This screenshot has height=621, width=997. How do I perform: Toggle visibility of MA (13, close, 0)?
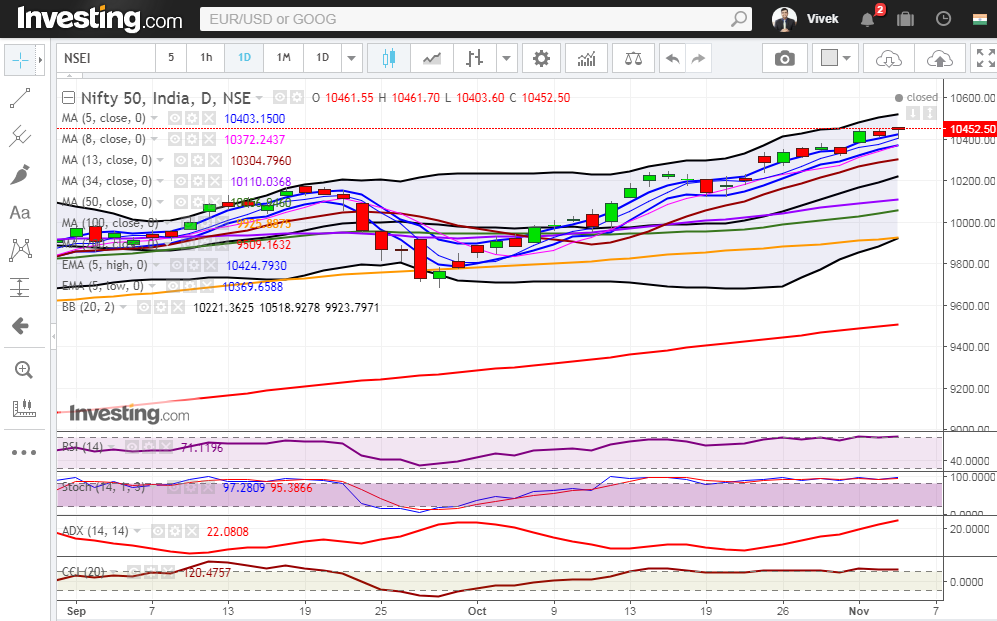tap(181, 160)
